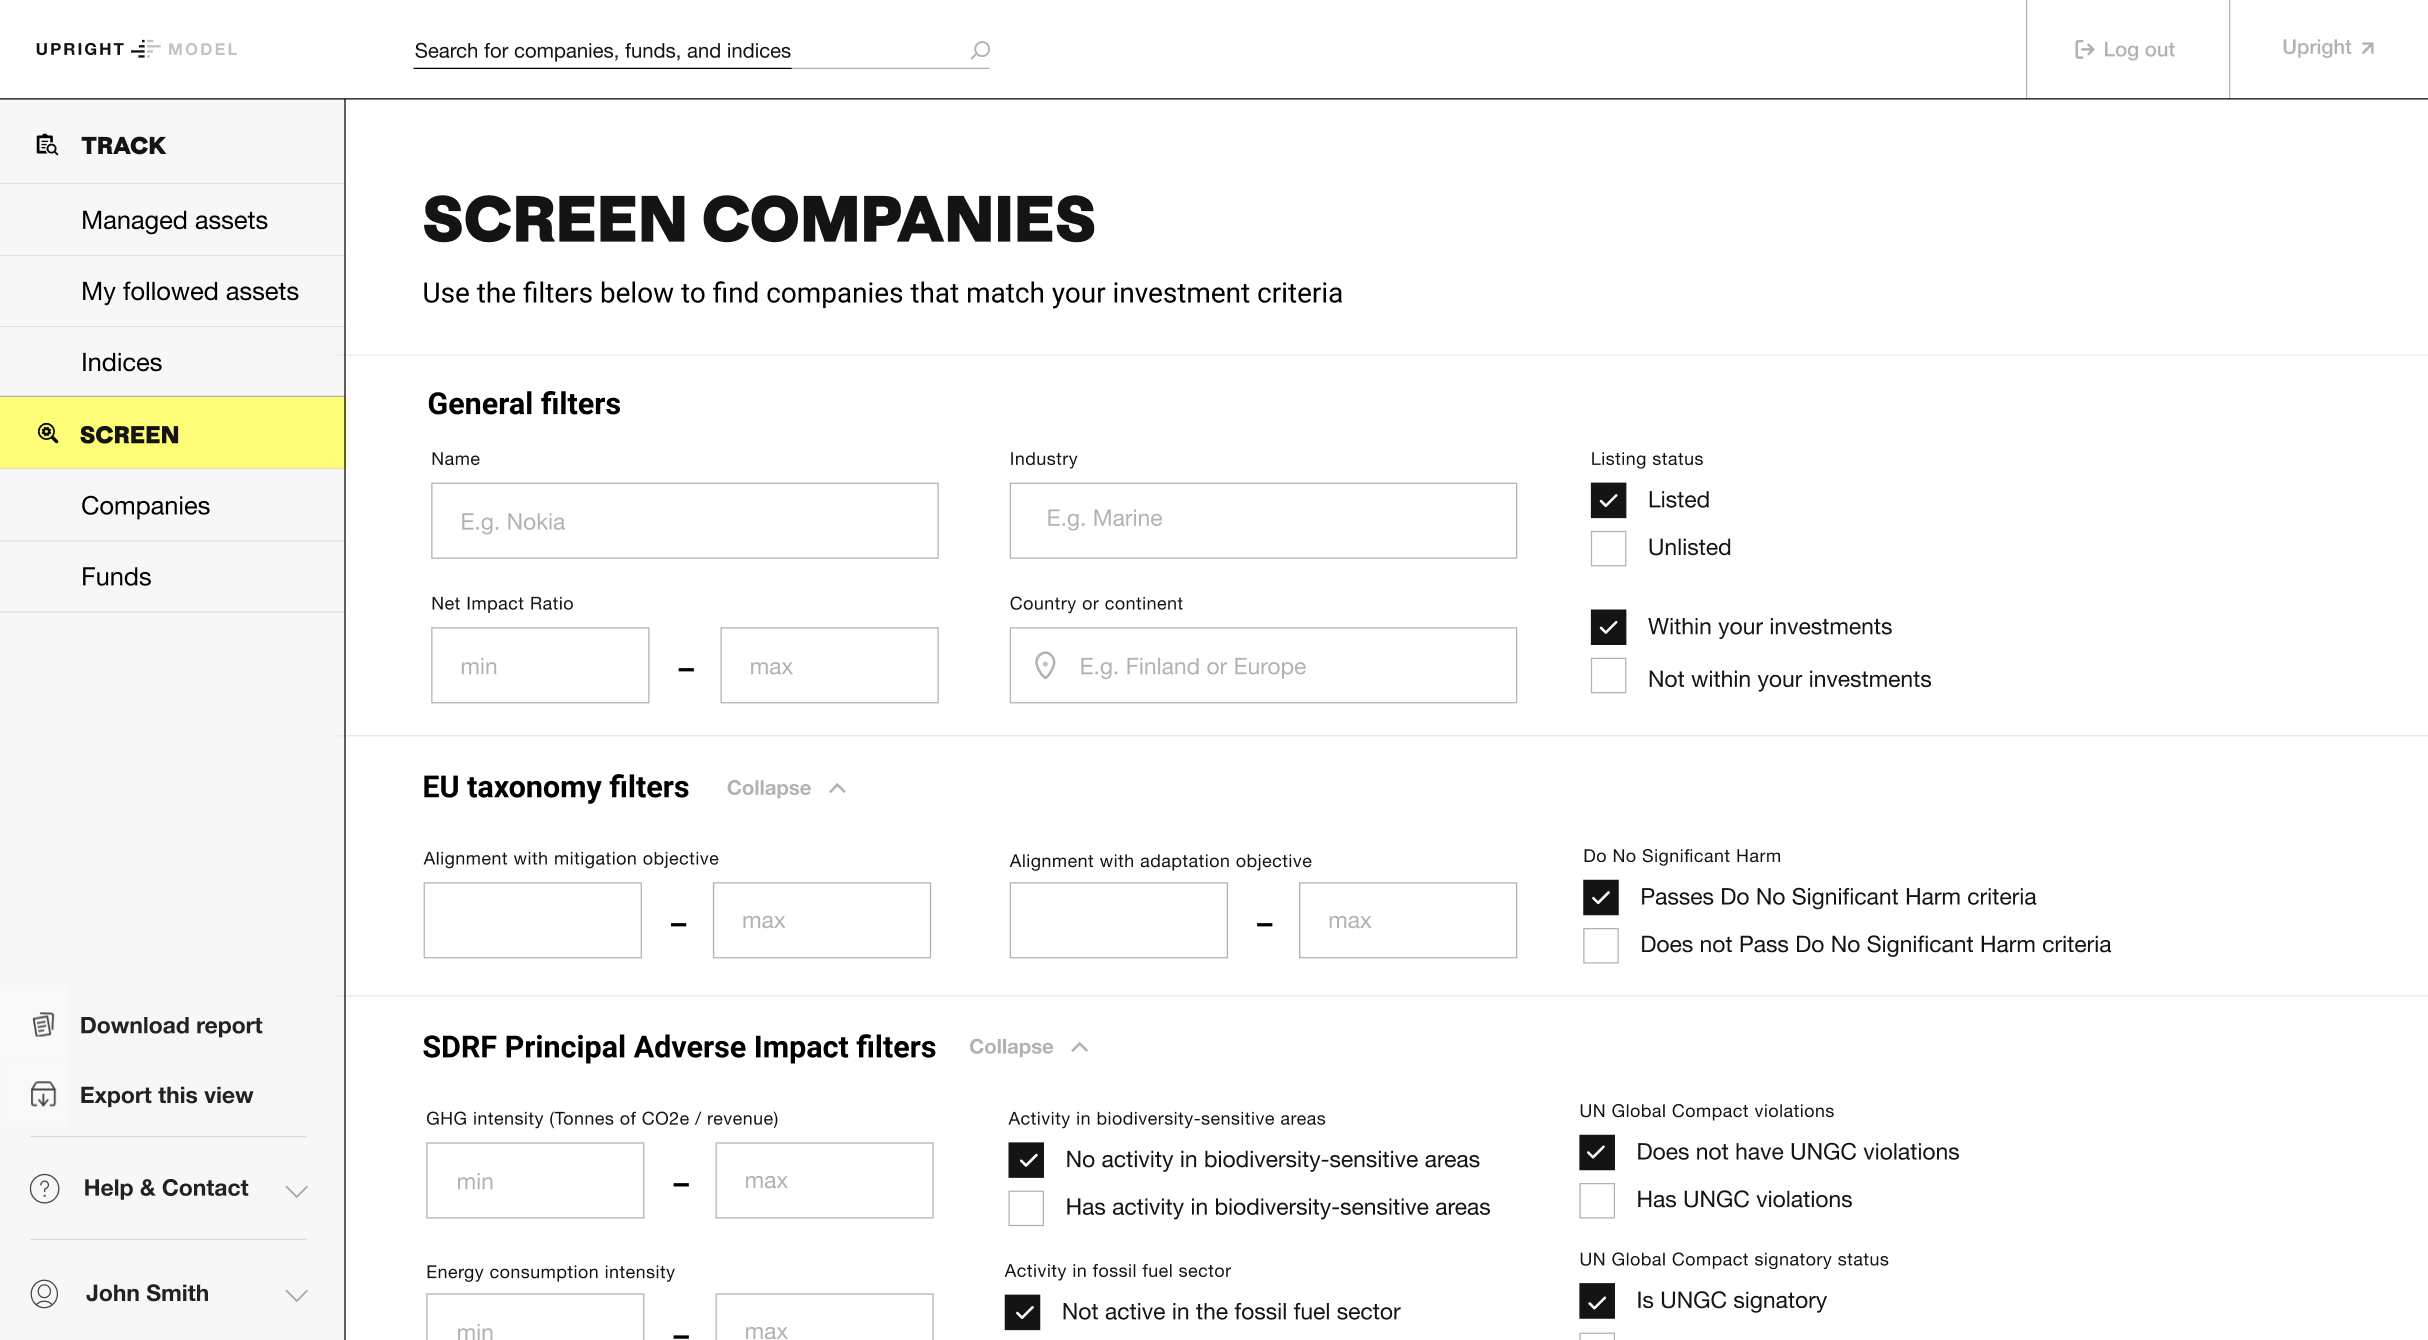Click the Industry input field

1262,520
